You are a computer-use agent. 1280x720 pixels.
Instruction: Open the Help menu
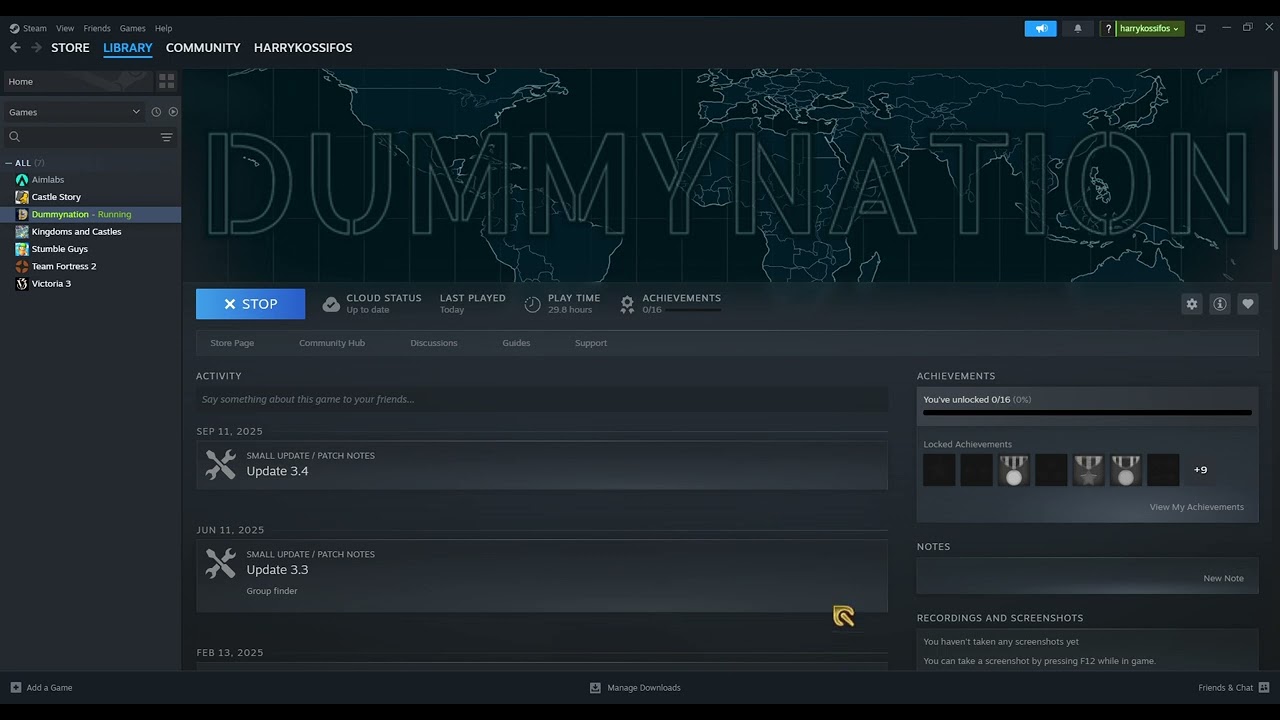click(x=164, y=28)
